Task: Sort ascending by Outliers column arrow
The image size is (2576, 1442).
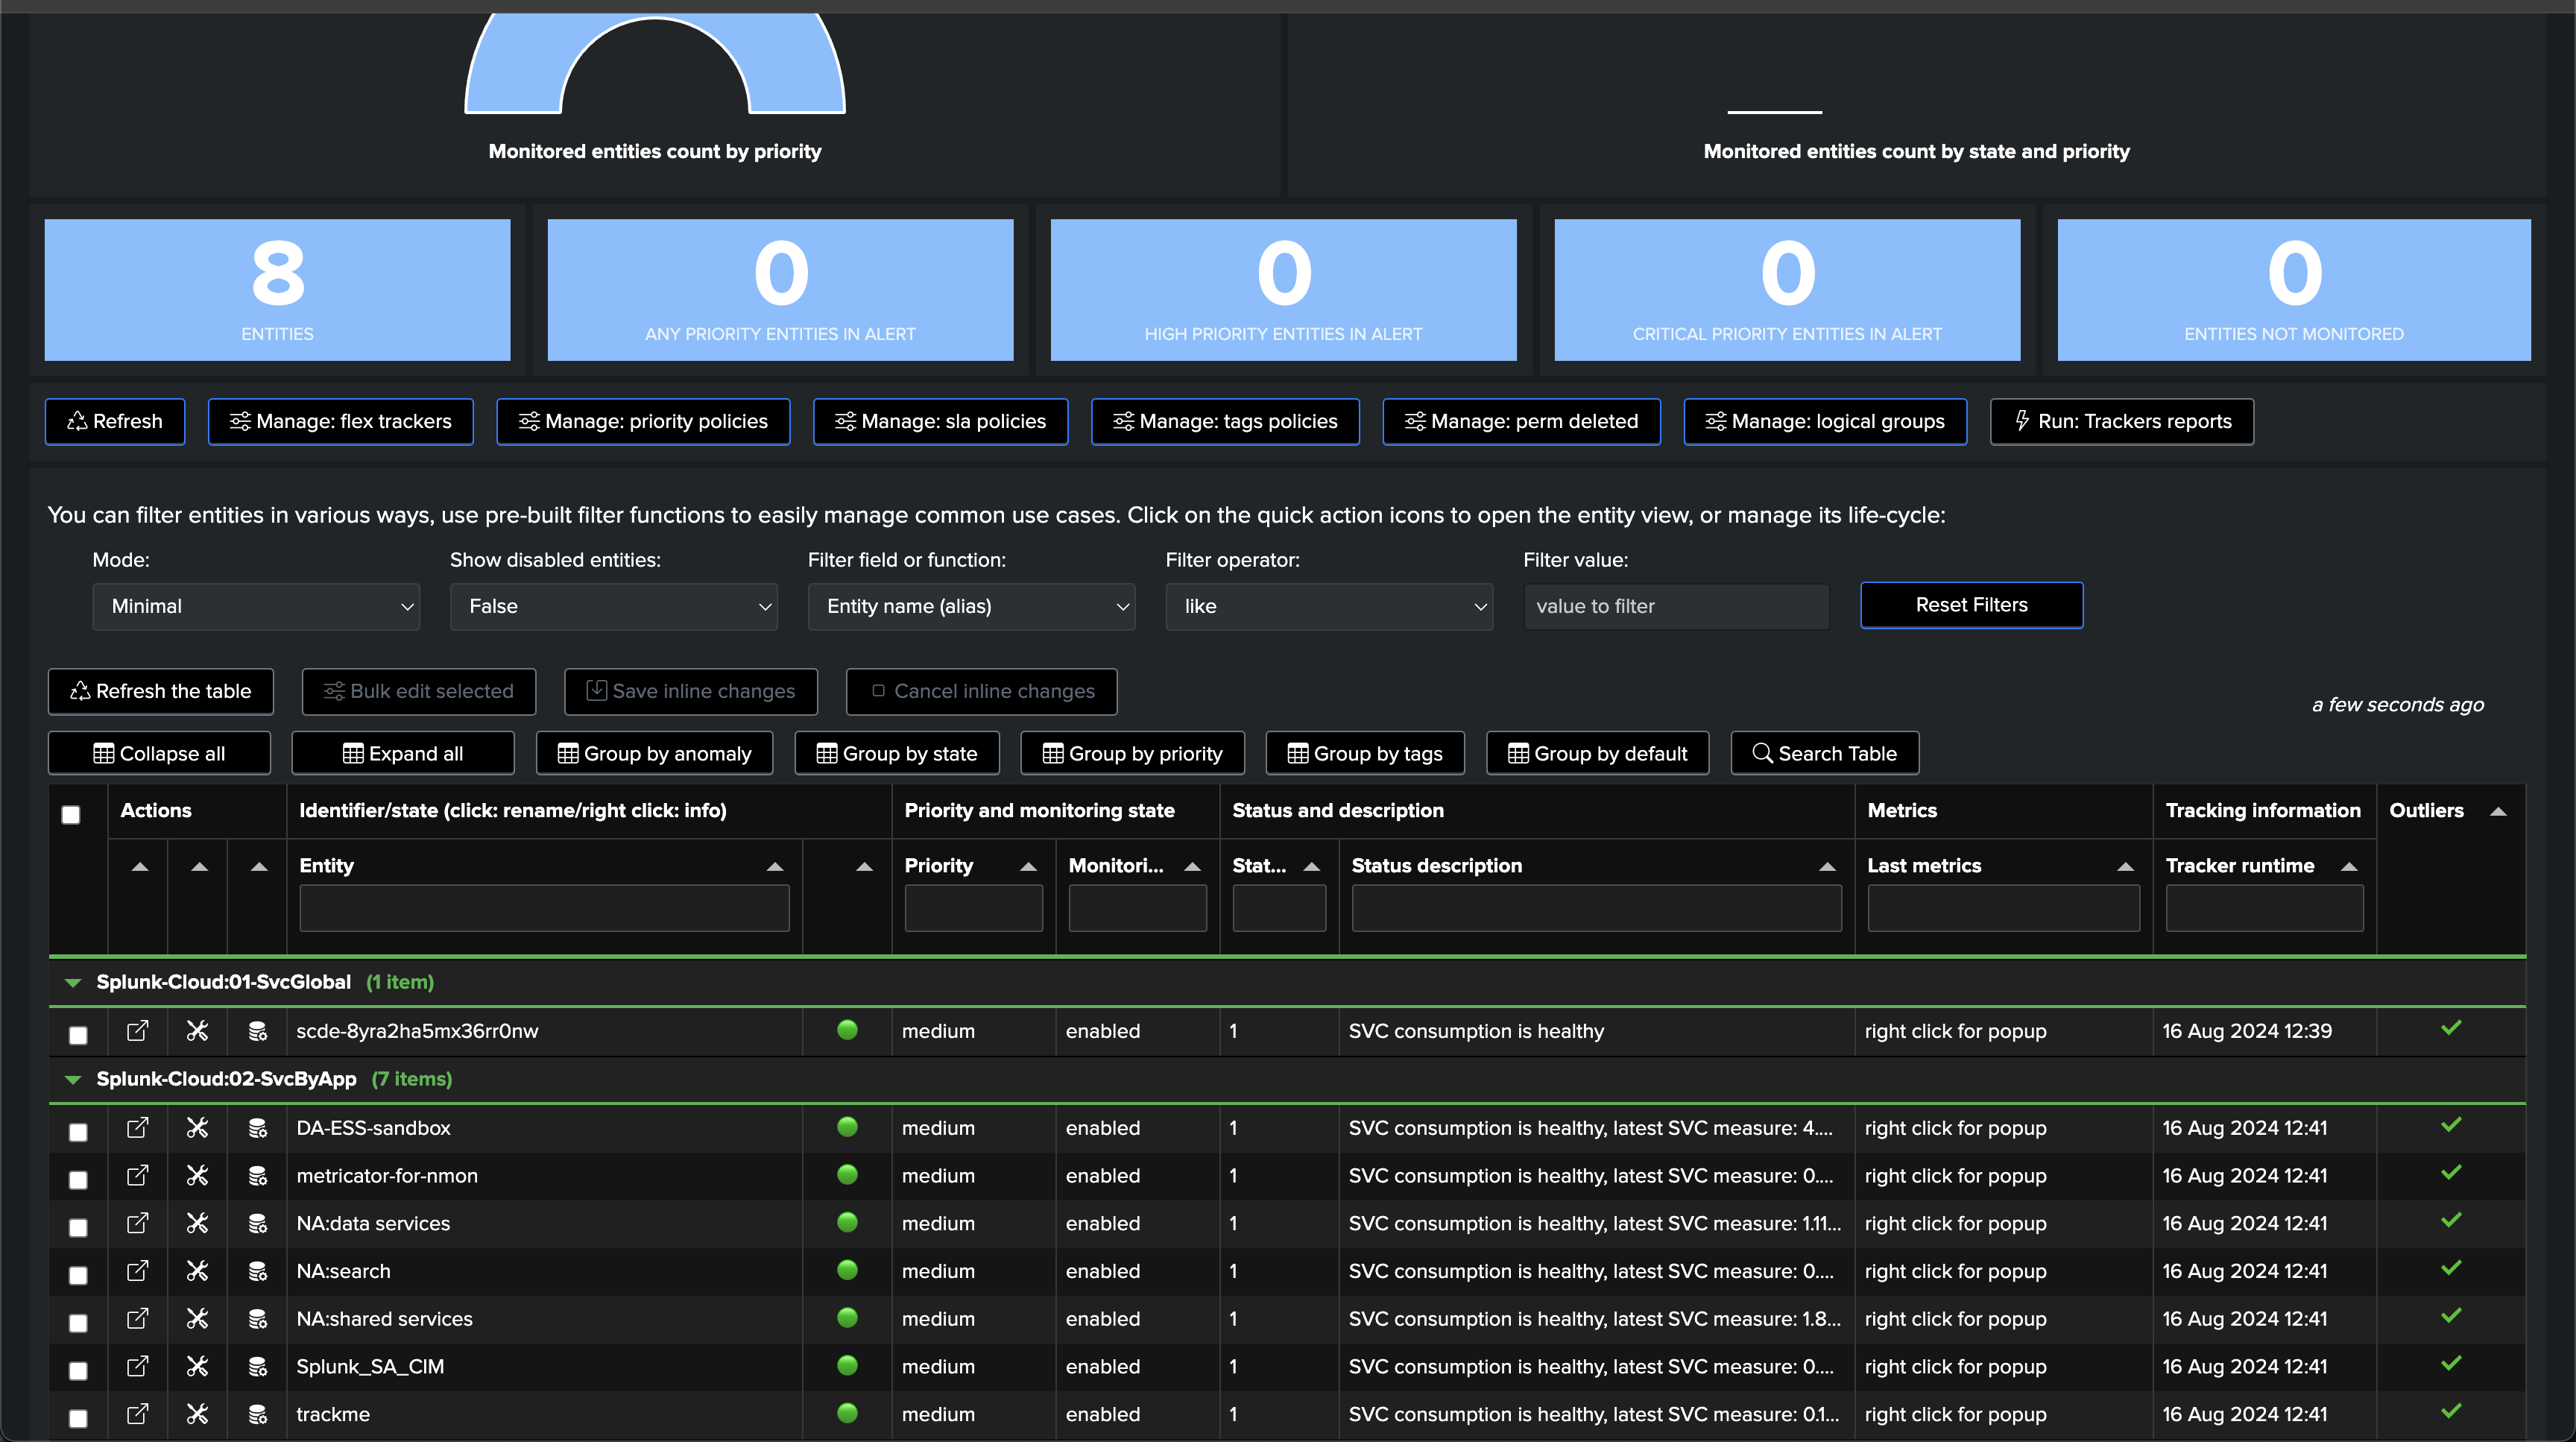Action: point(2498,811)
